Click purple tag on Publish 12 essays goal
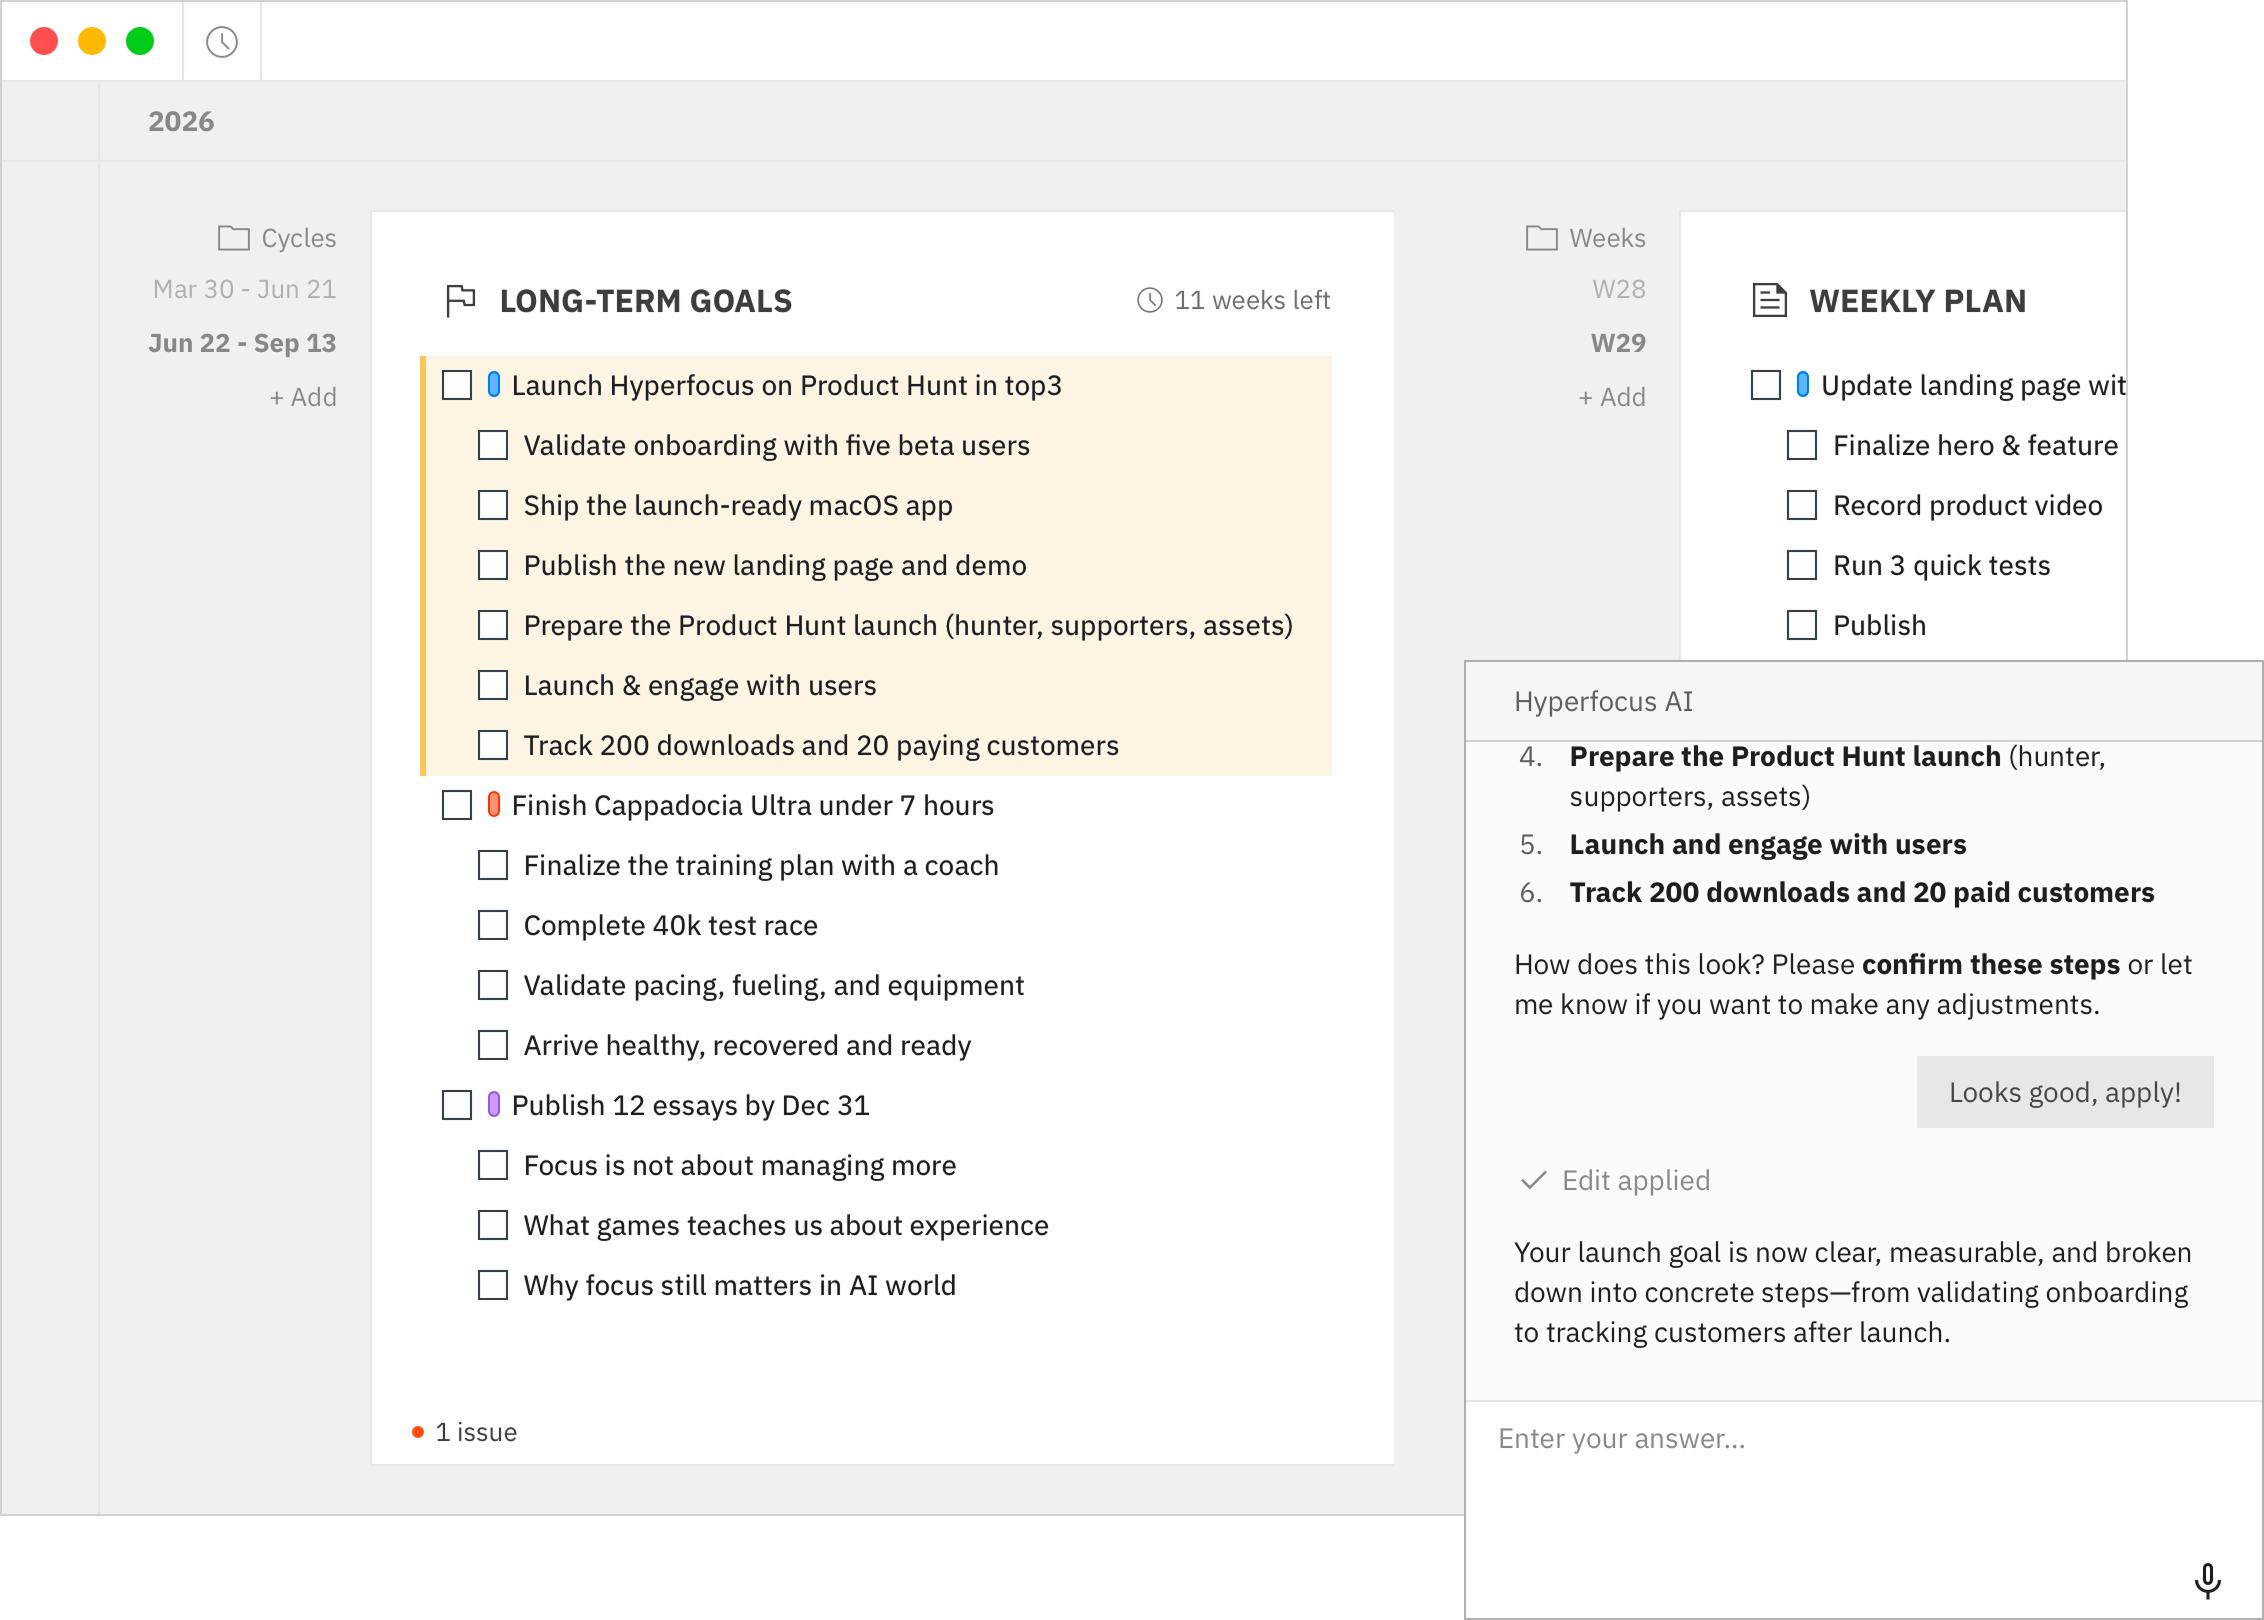The width and height of the screenshot is (2264, 1620). 493,1105
